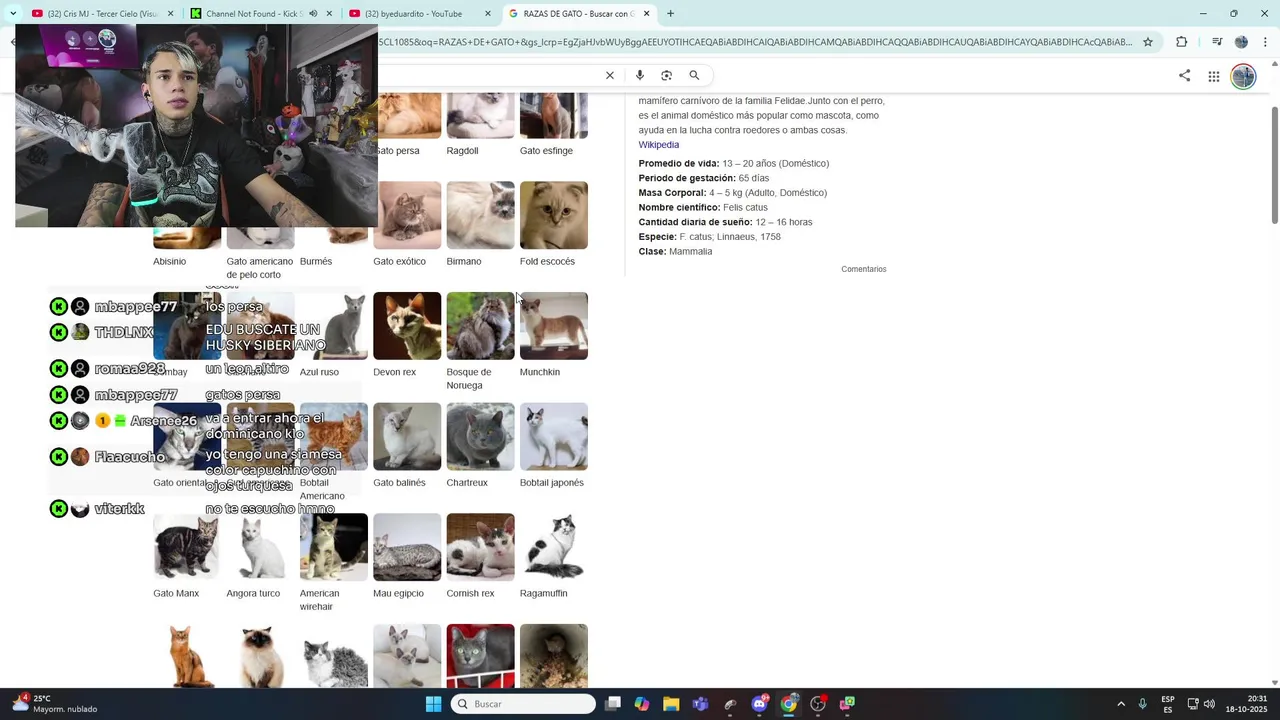Open the Nombre científico link
Viewport: 1280px width, 720px height.
click(679, 207)
